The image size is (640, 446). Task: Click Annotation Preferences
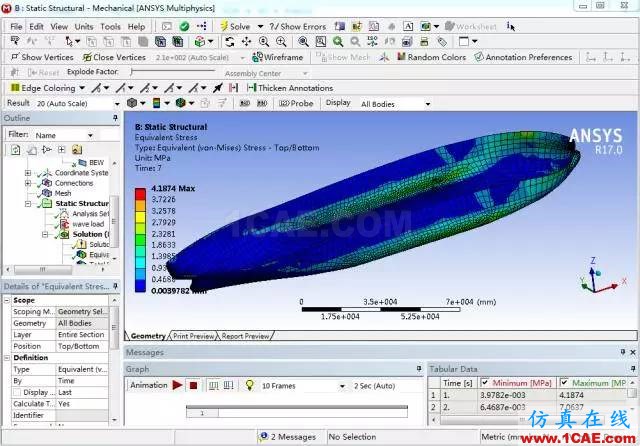(x=523, y=57)
